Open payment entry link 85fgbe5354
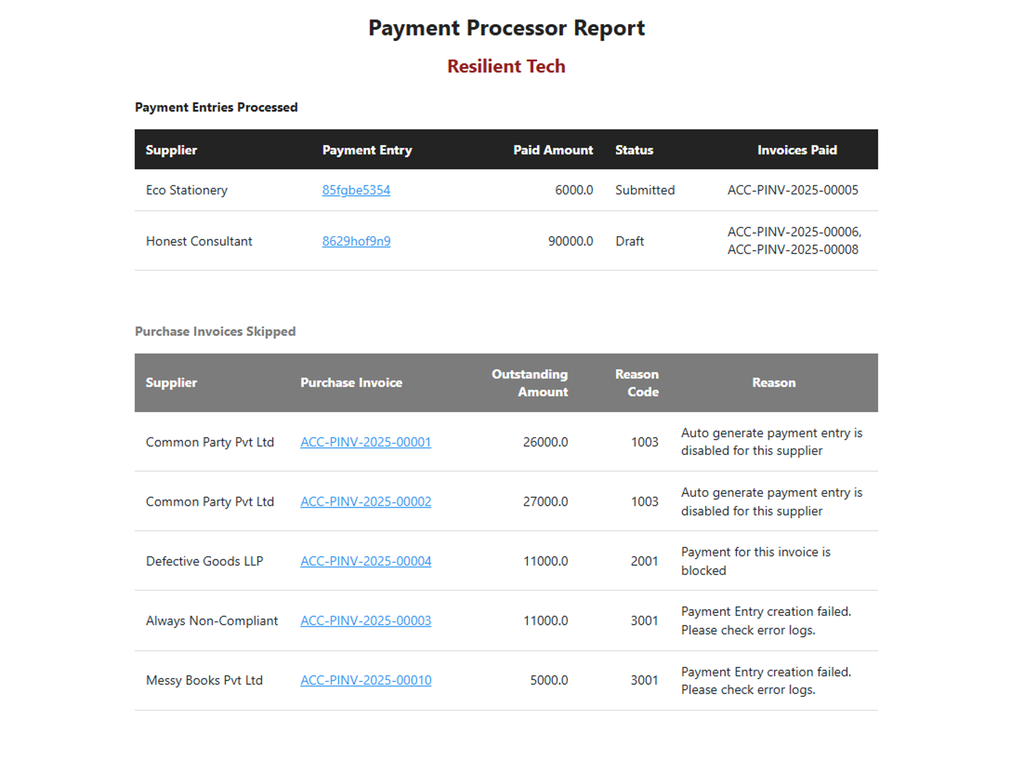Viewport: 1024px width, 760px height. [356, 190]
